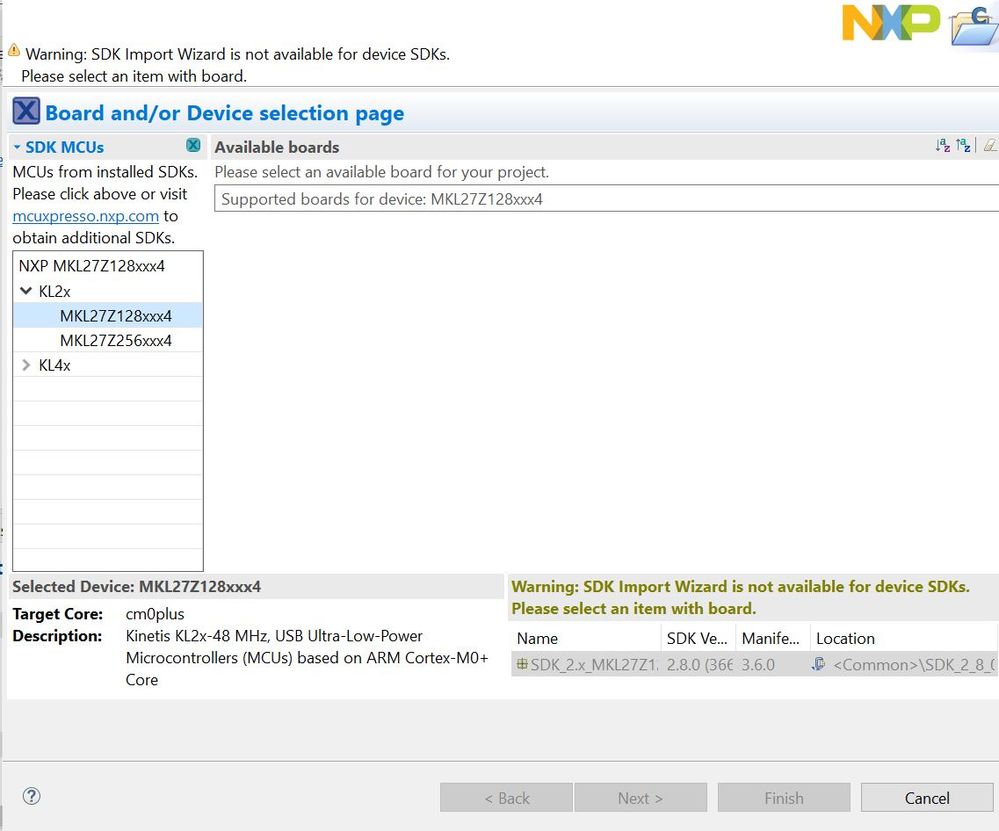Open the mcuxpresso.nxp.com link
Viewport: 999px width, 831px height.
click(x=85, y=216)
